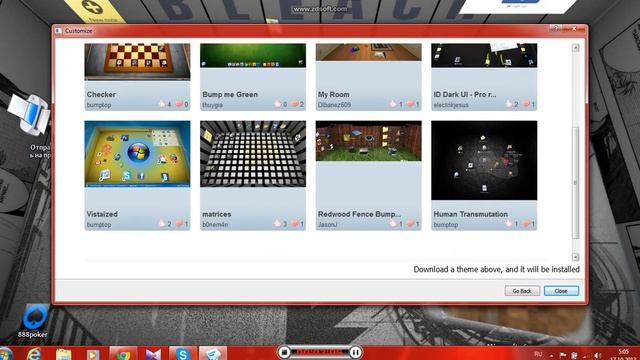Click author name 'Dibanez609'
640x360 pixels.
[x=334, y=105]
